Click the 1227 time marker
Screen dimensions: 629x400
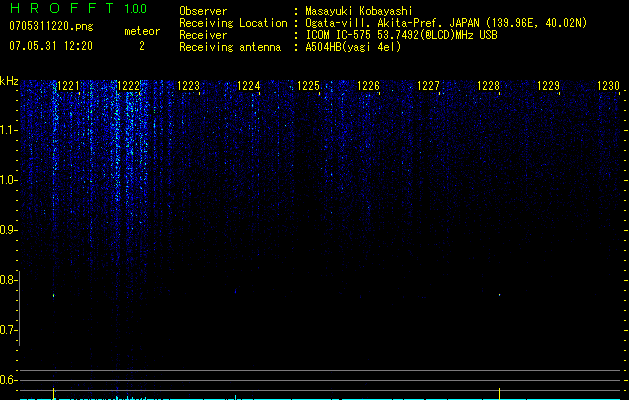tap(428, 86)
